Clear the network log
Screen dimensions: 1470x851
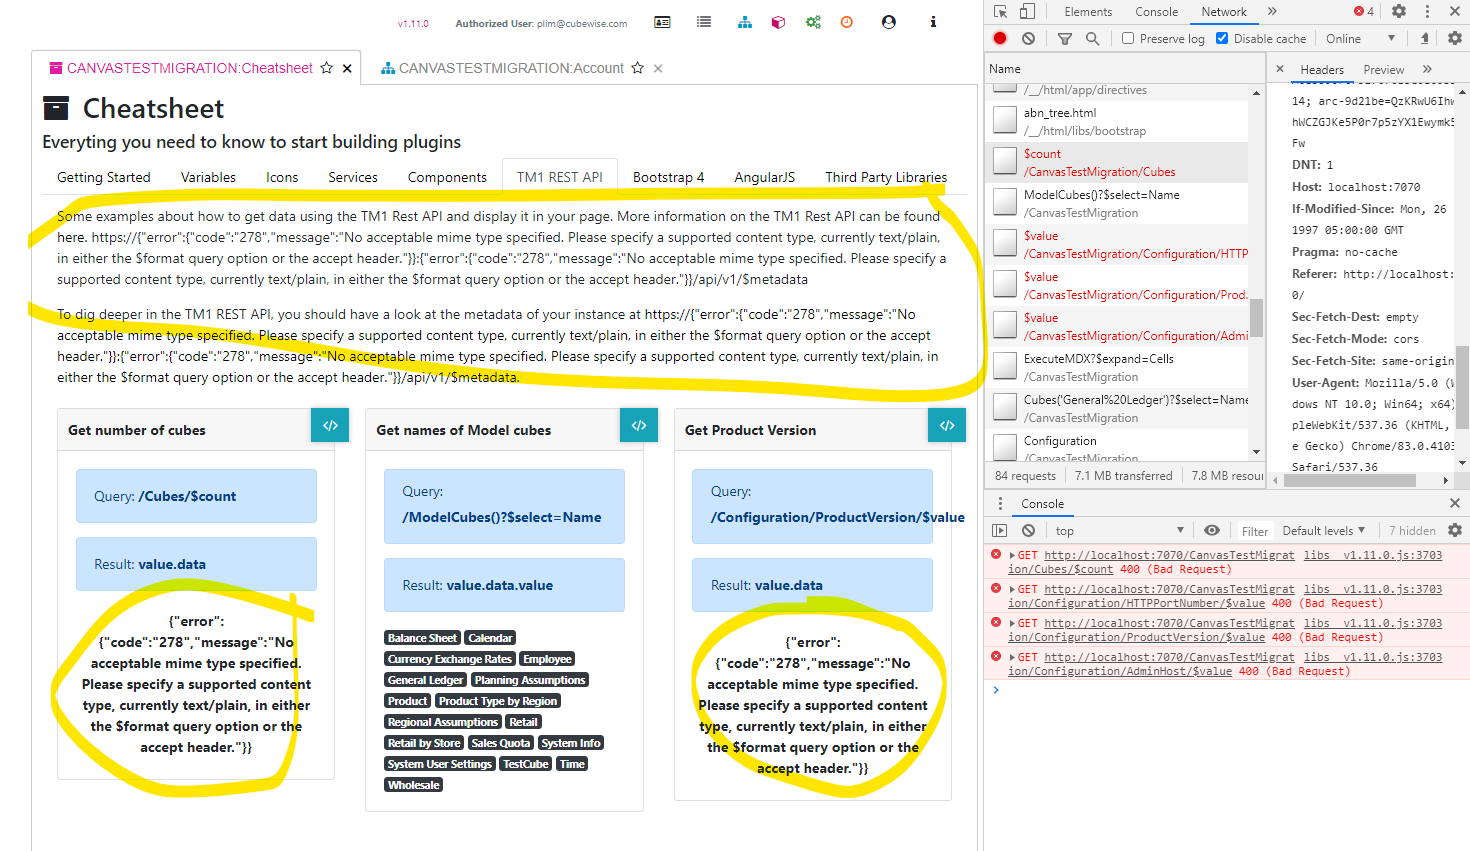(1028, 38)
